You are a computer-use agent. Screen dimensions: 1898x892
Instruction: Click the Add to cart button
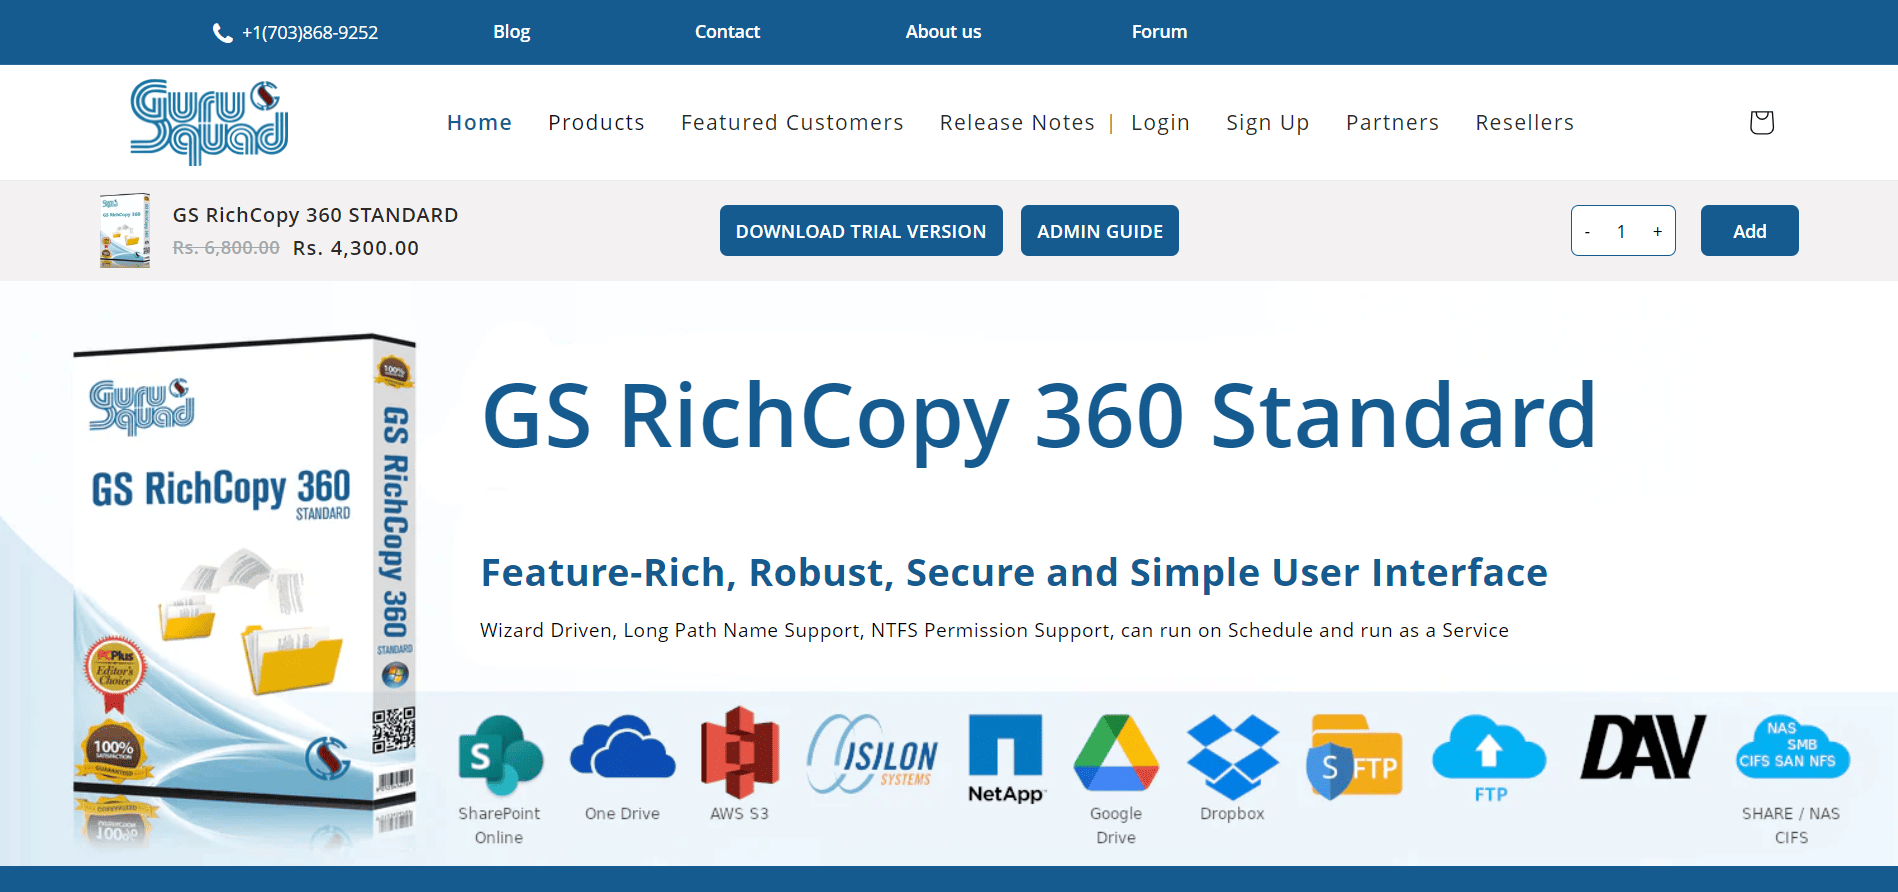pos(1749,231)
